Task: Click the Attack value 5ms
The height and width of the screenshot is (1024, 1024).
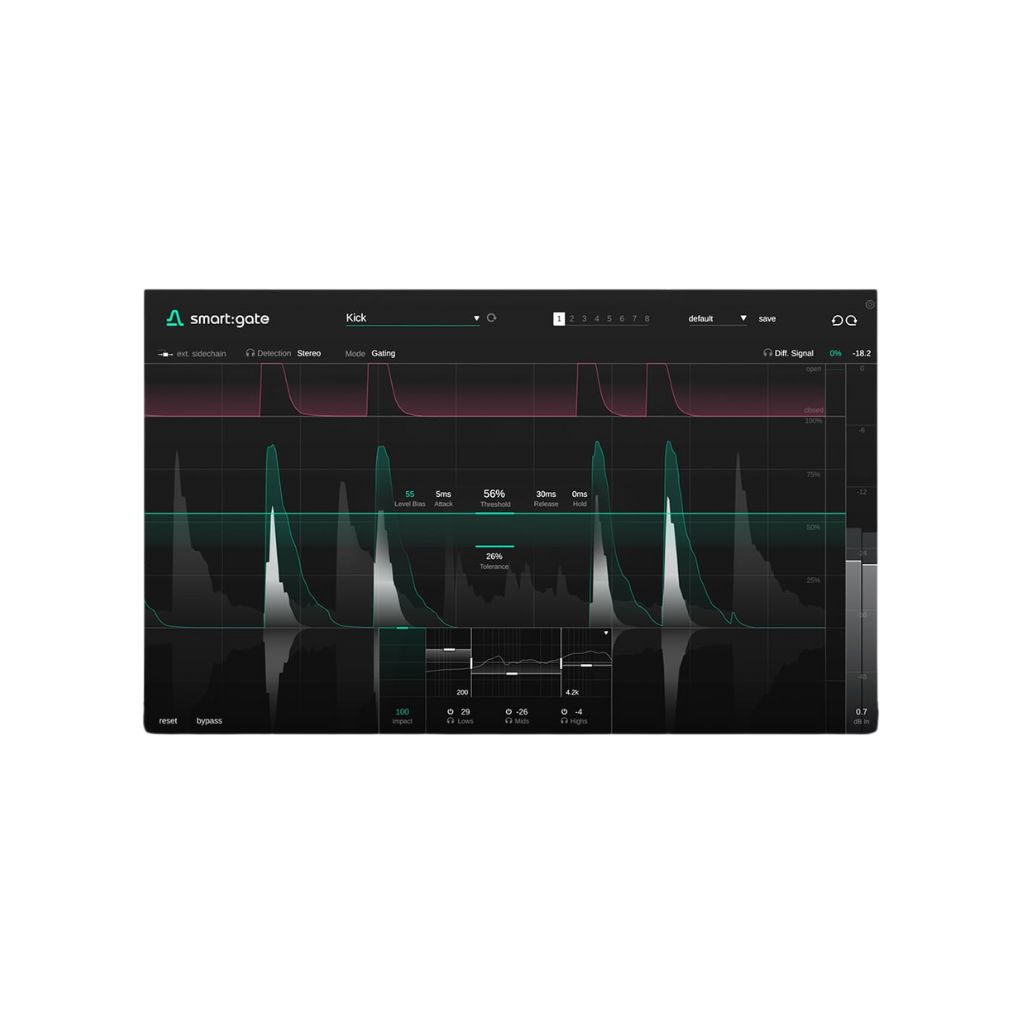Action: pyautogui.click(x=443, y=494)
